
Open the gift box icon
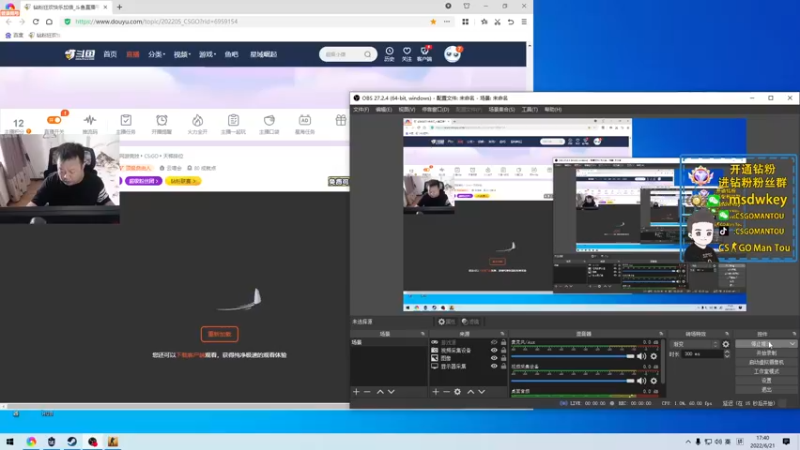tap(341, 120)
